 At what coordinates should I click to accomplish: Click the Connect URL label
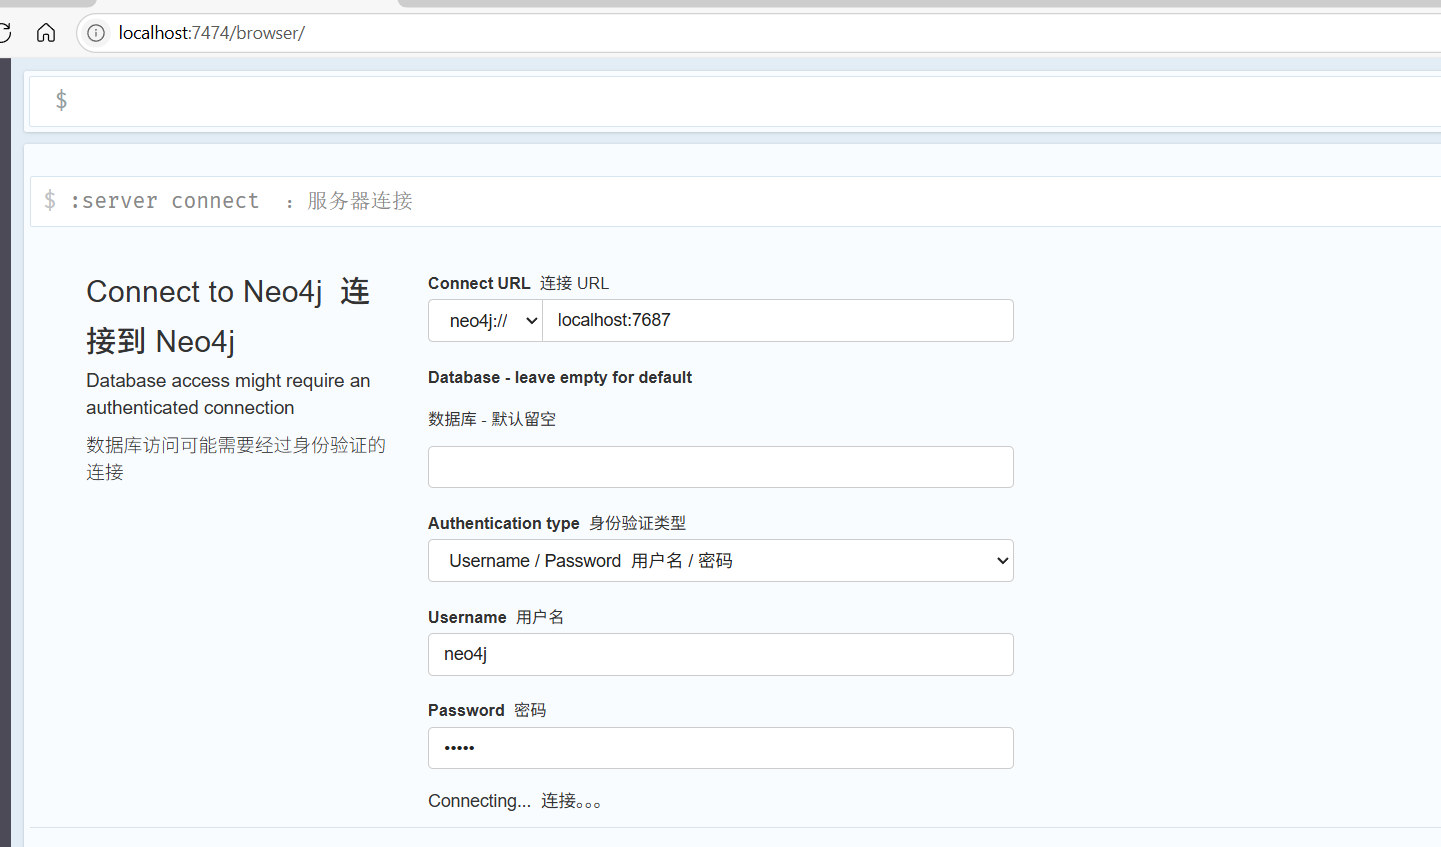pos(479,283)
